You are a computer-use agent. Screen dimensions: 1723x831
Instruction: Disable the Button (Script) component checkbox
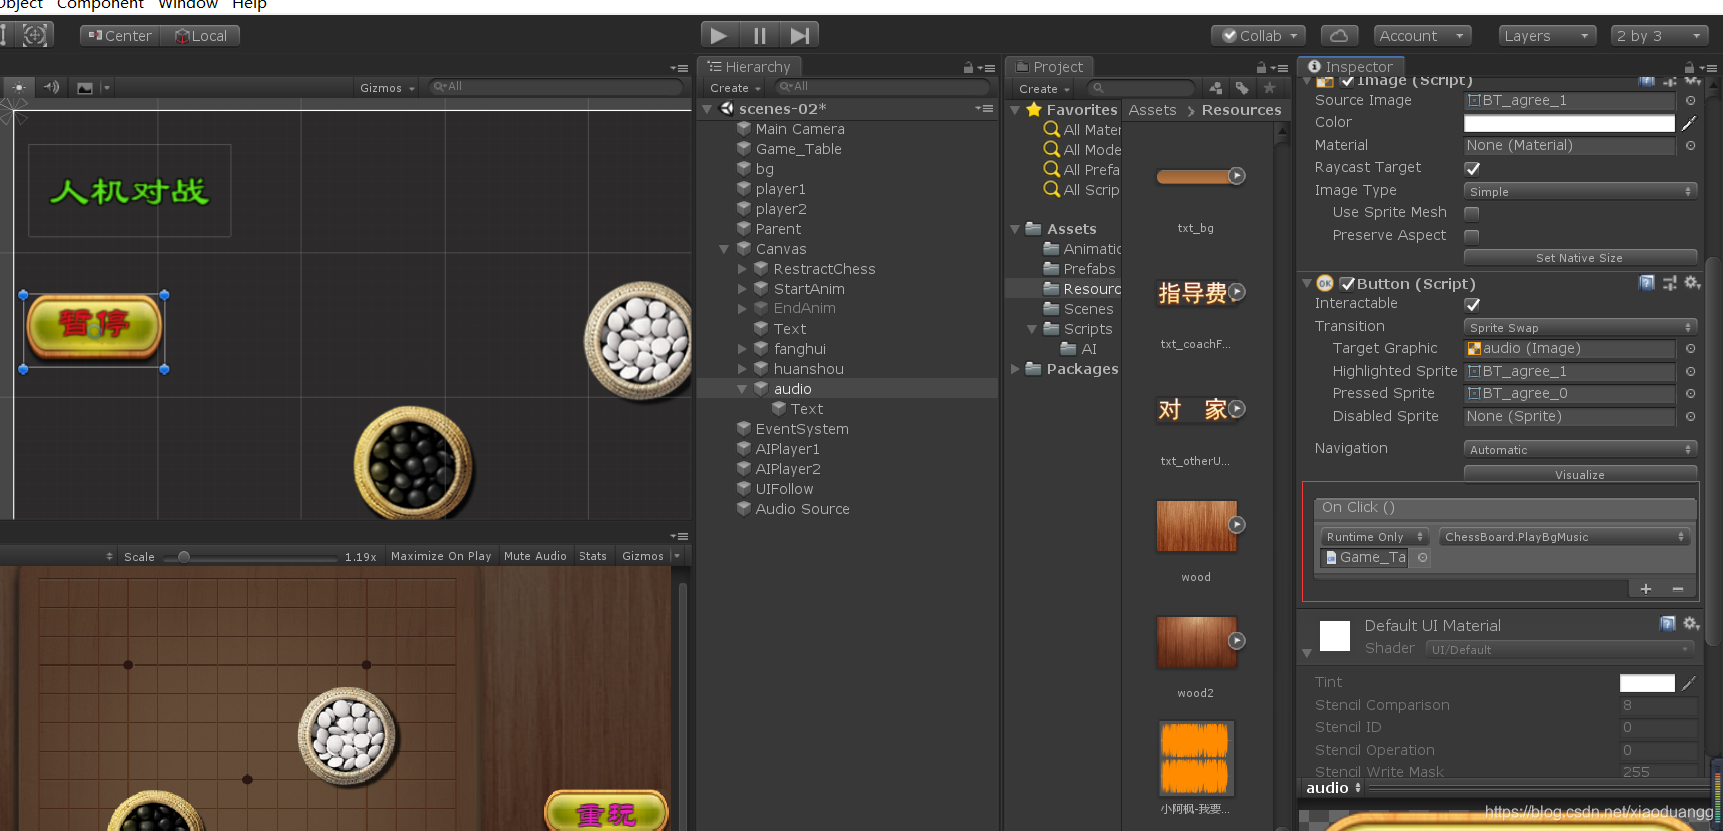tap(1347, 284)
